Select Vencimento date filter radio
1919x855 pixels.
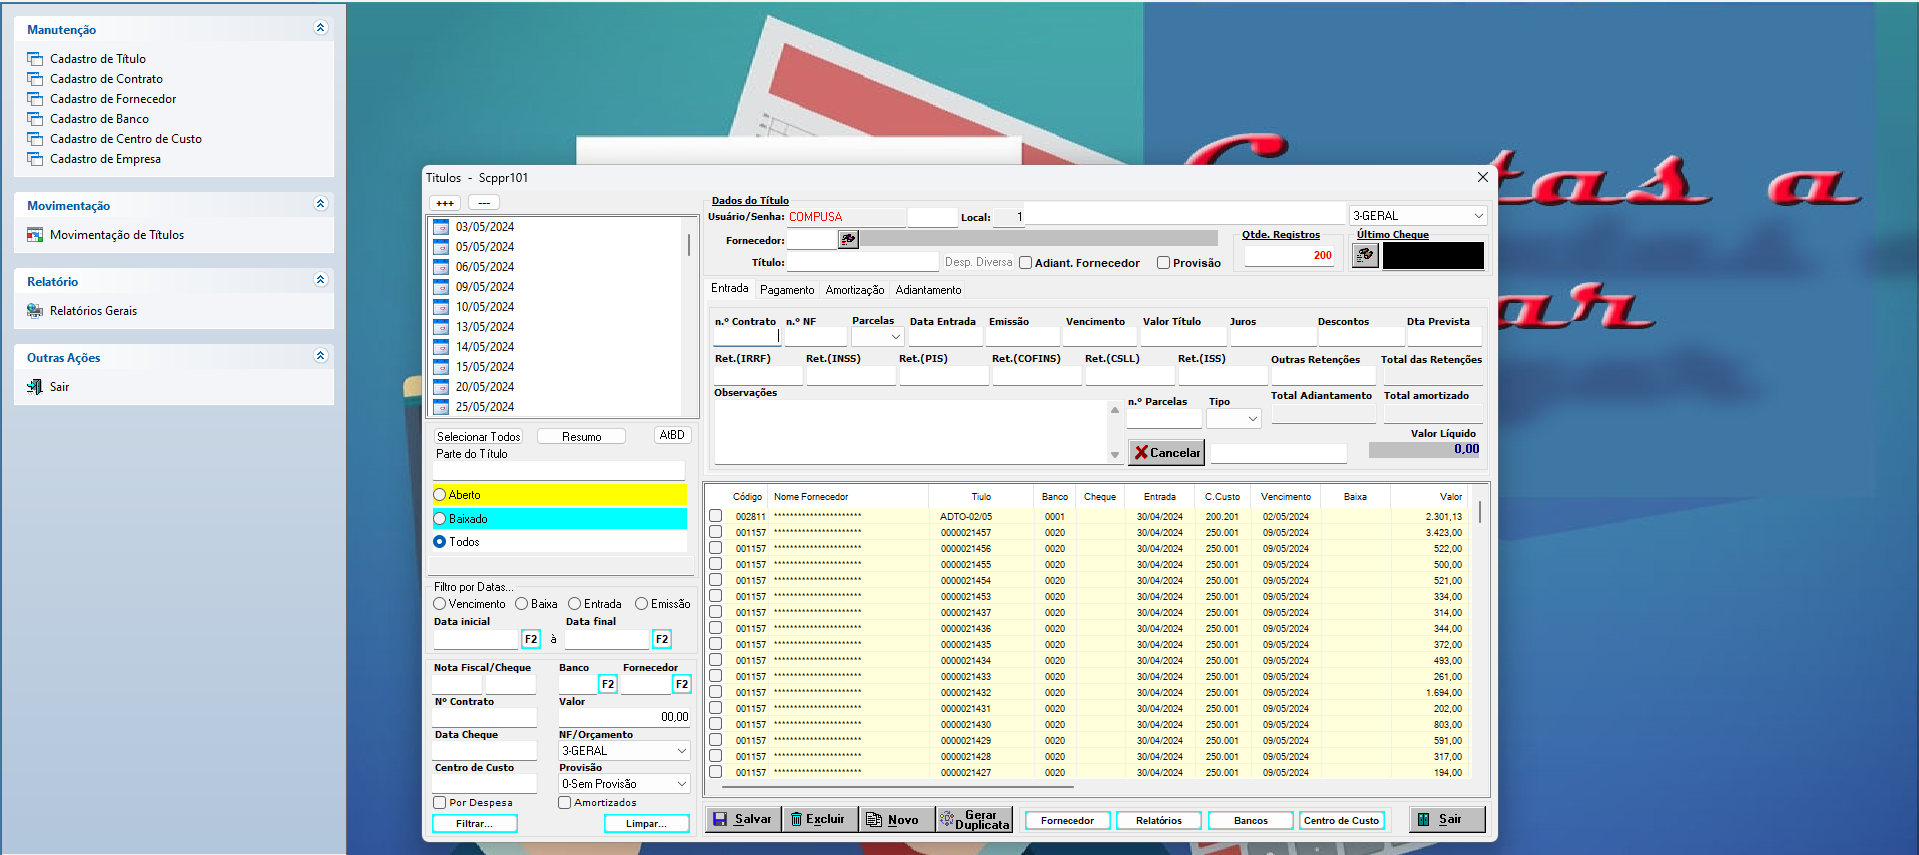(x=439, y=604)
